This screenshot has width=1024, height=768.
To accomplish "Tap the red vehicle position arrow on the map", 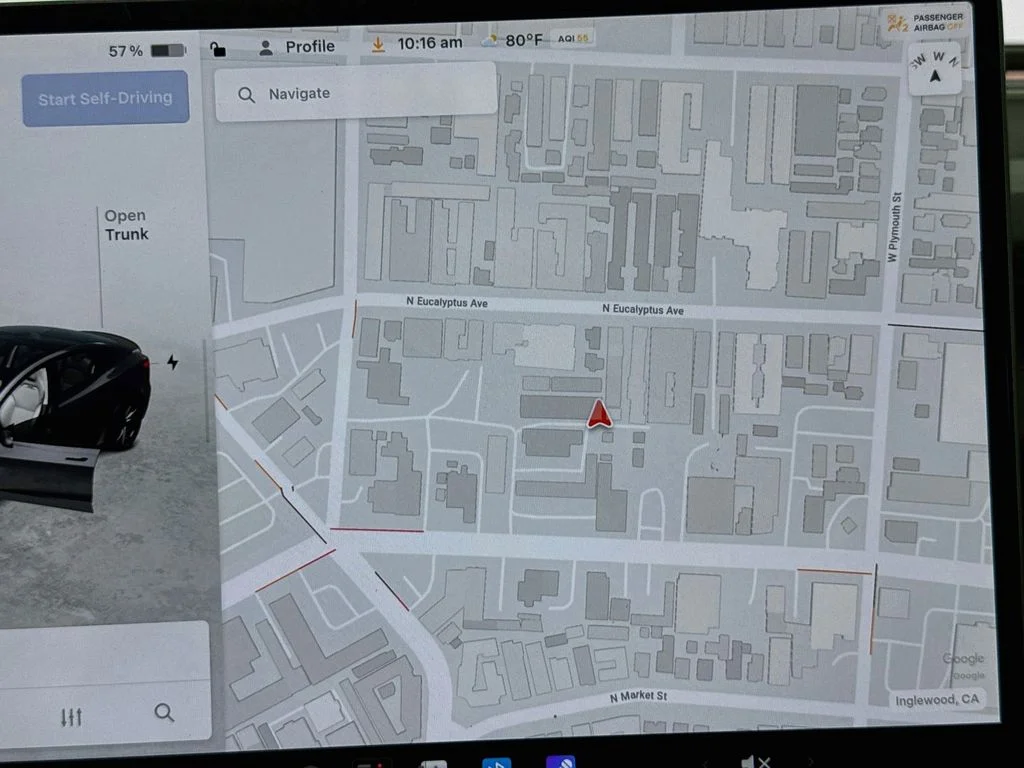I will (599, 415).
